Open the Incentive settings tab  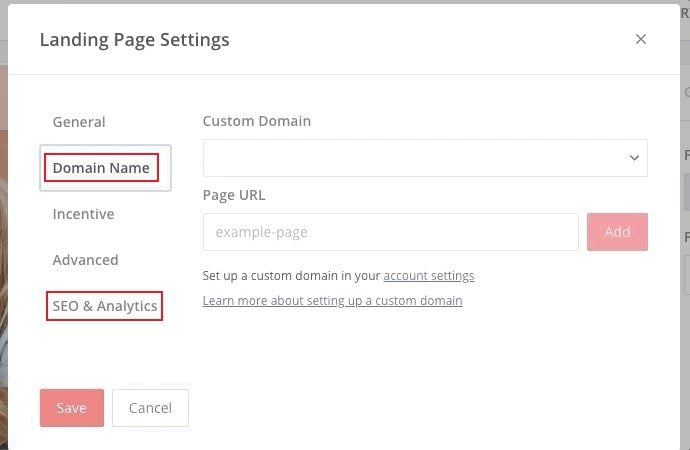83,214
